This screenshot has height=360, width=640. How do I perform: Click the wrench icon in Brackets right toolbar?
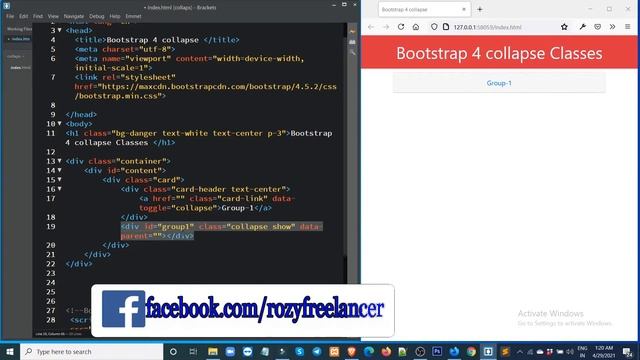coord(353,52)
